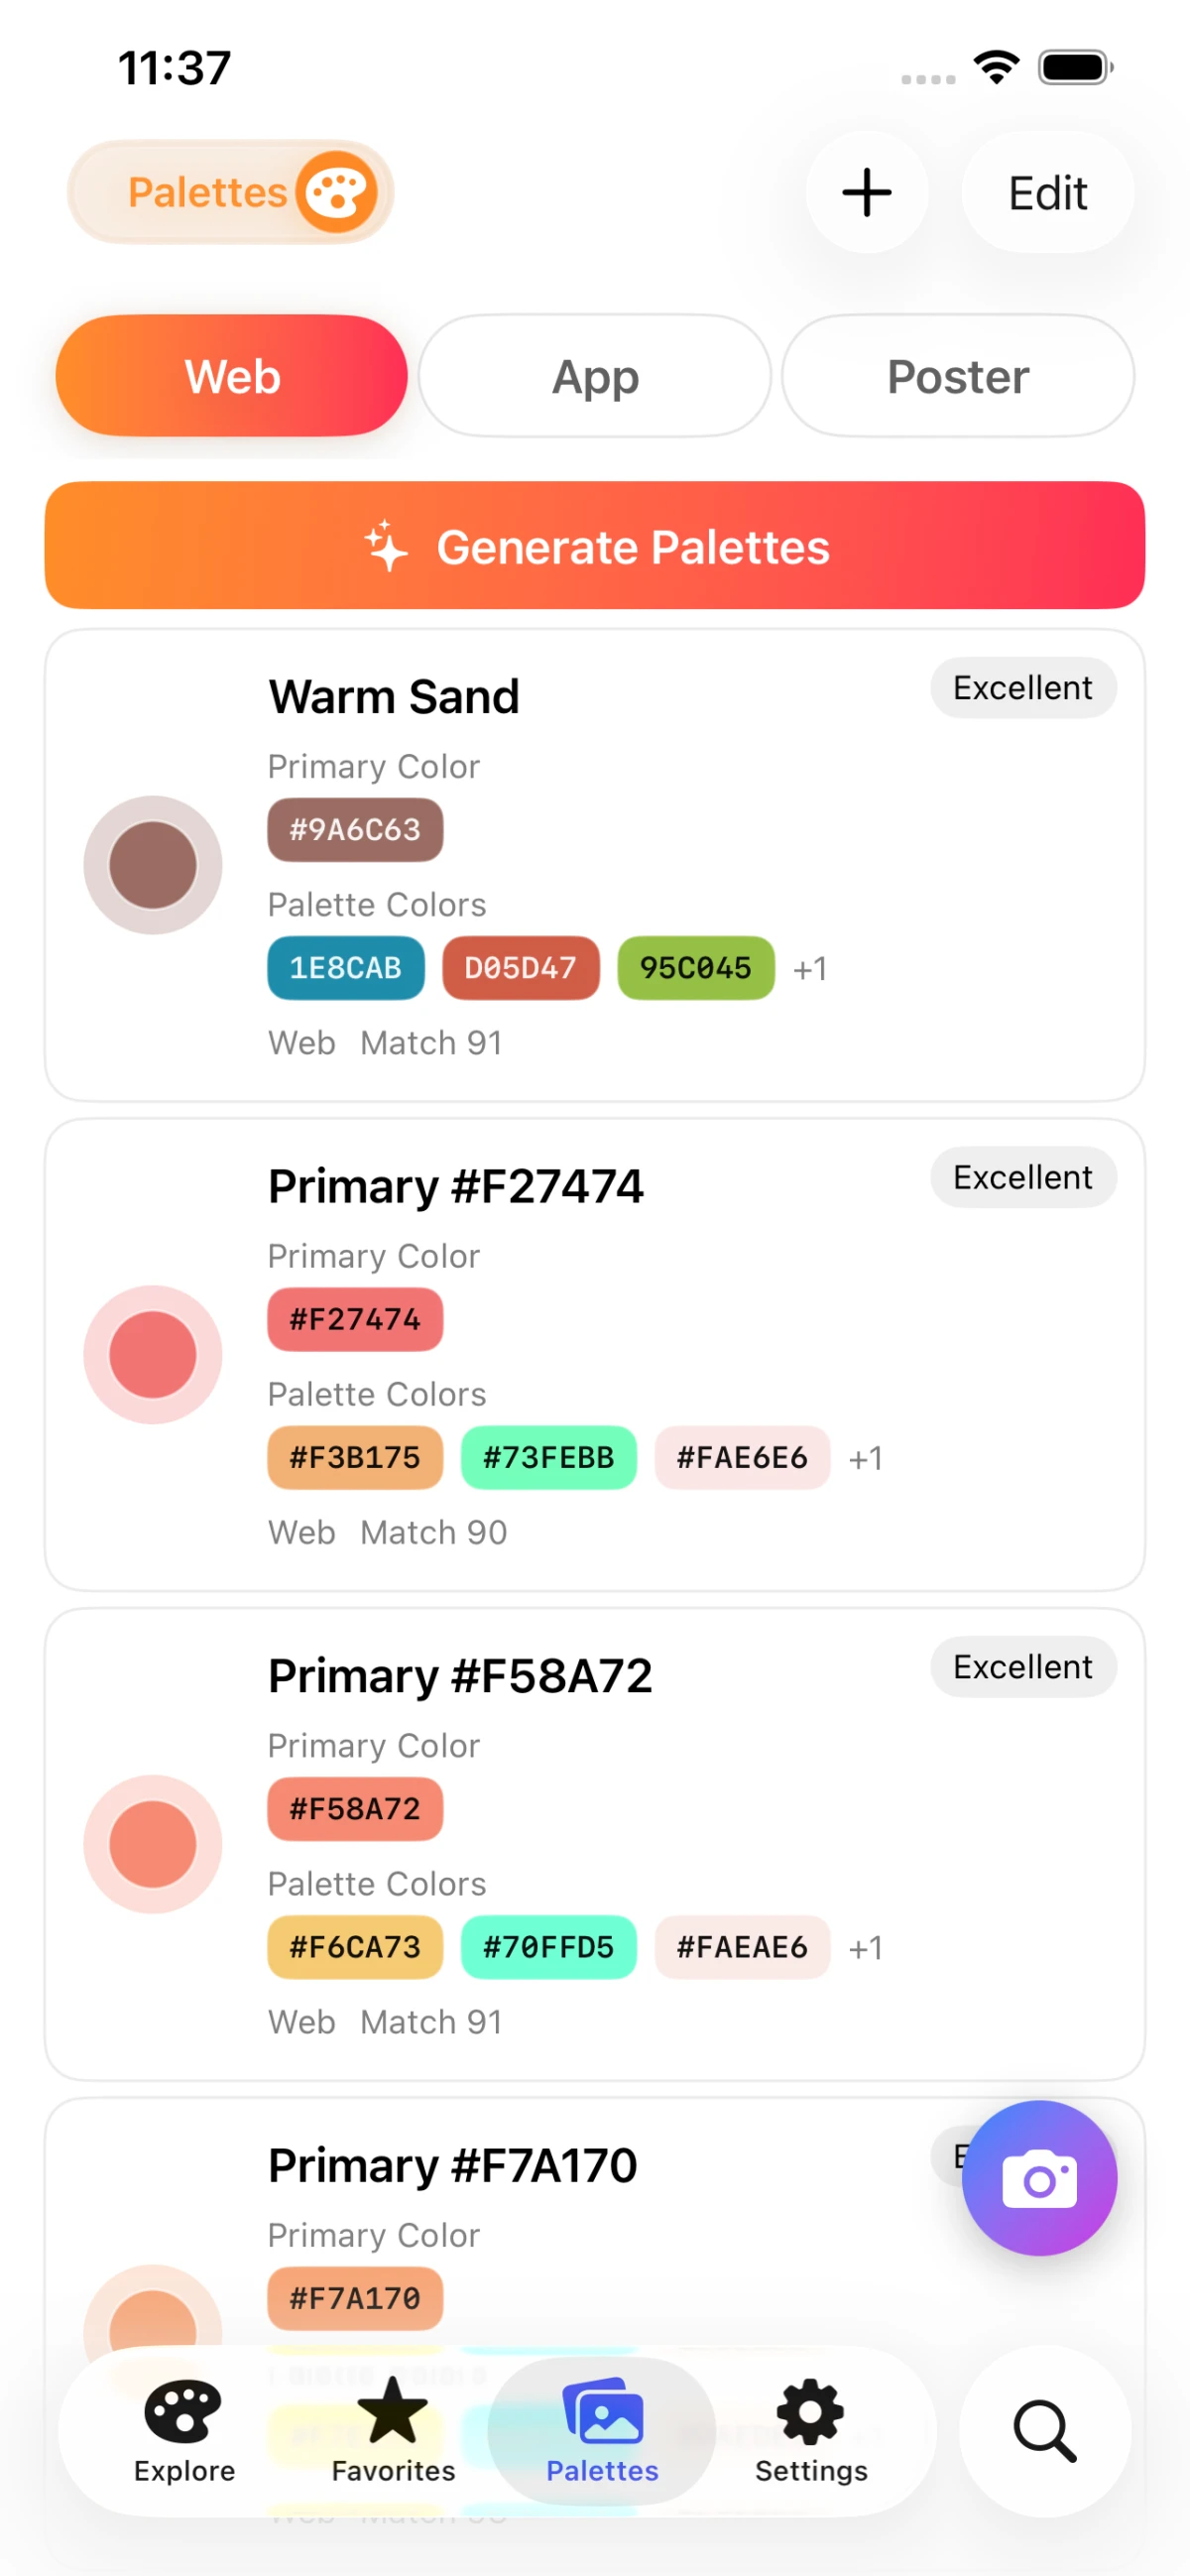This screenshot has width=1190, height=2576.
Task: Click the #9A6C63 primary color chip
Action: click(355, 829)
